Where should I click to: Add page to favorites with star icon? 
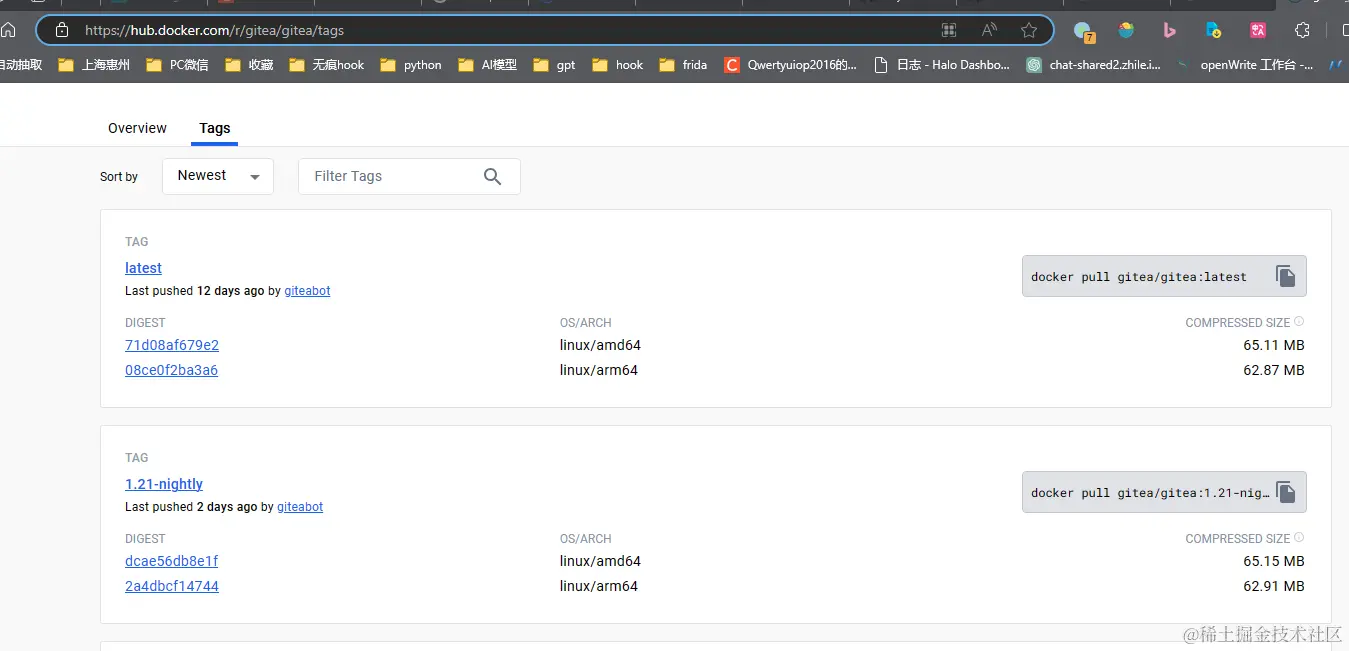(1029, 30)
